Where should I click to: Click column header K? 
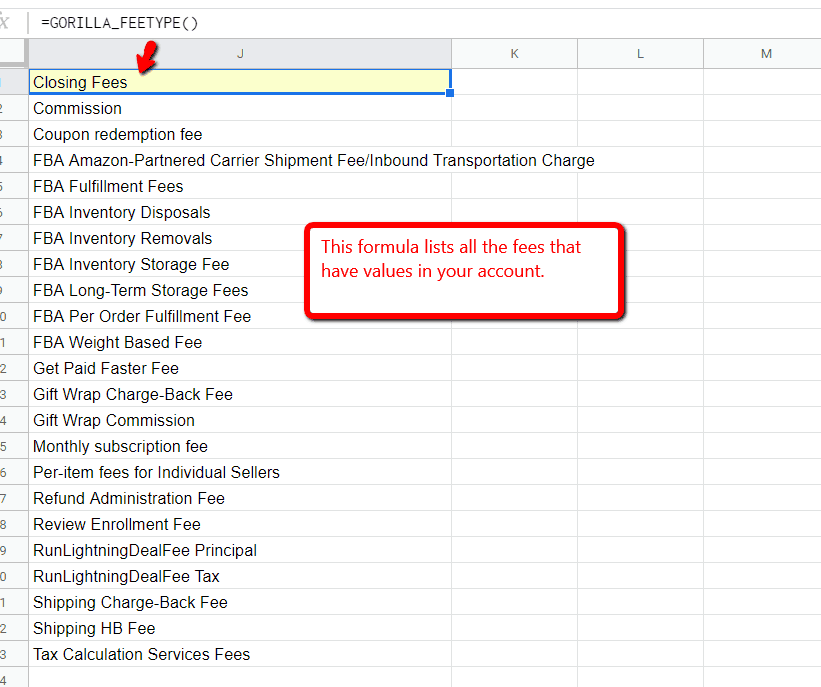tap(514, 53)
